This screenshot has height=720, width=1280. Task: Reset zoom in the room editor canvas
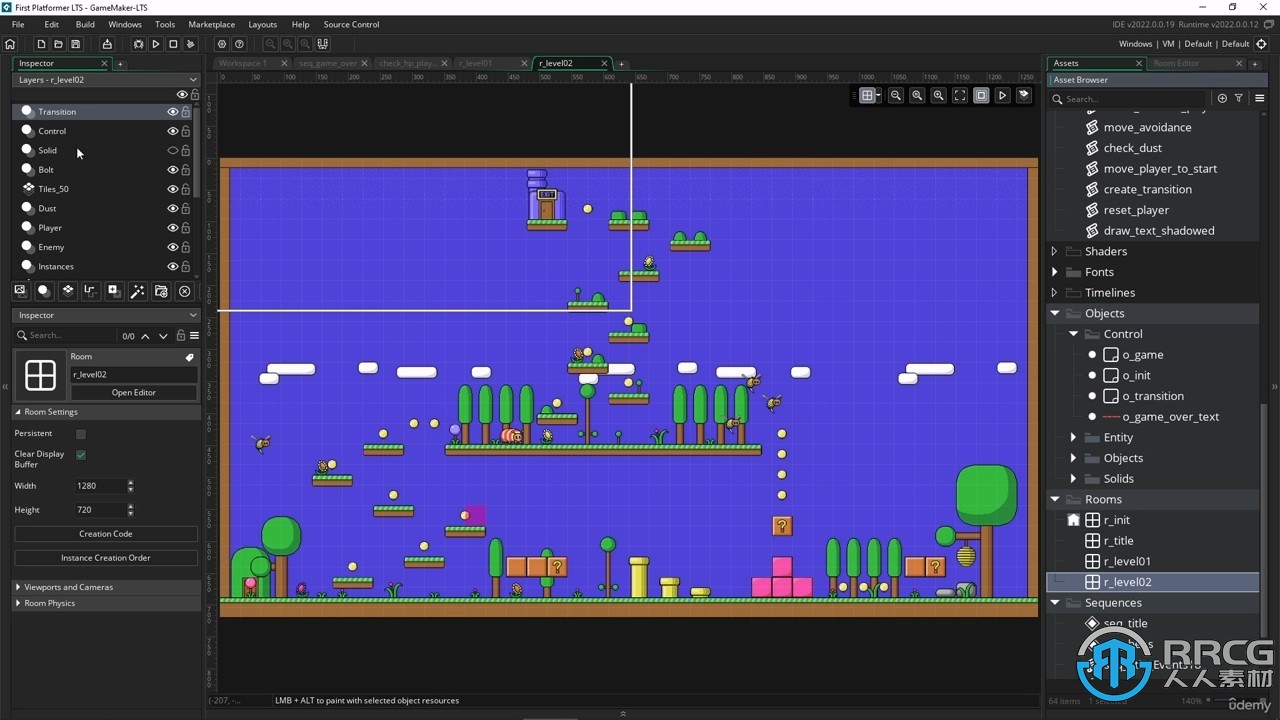pos(917,95)
